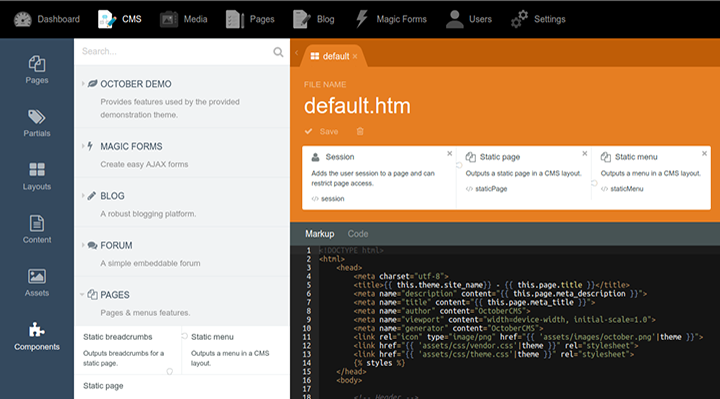Close the default tab
This screenshot has width=720, height=399.
[x=355, y=56]
